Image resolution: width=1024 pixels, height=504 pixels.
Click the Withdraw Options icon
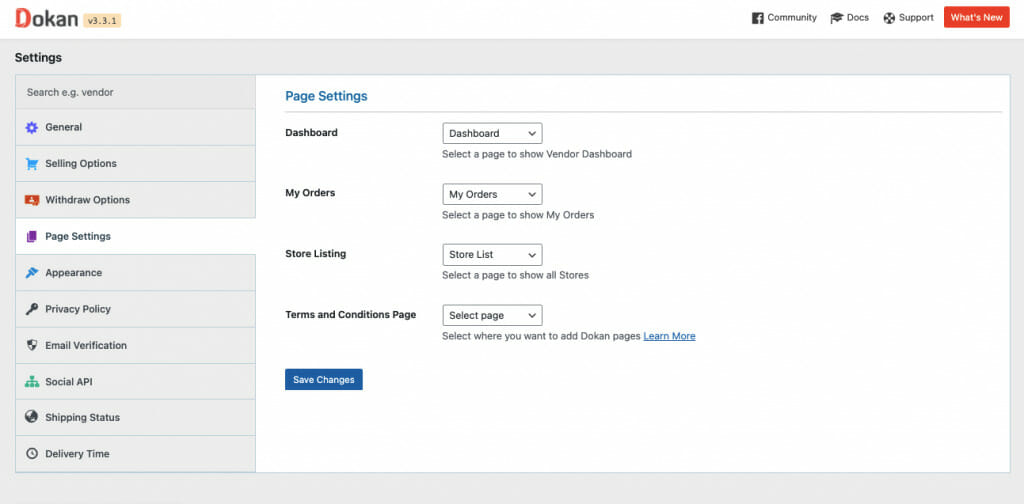pyautogui.click(x=31, y=200)
